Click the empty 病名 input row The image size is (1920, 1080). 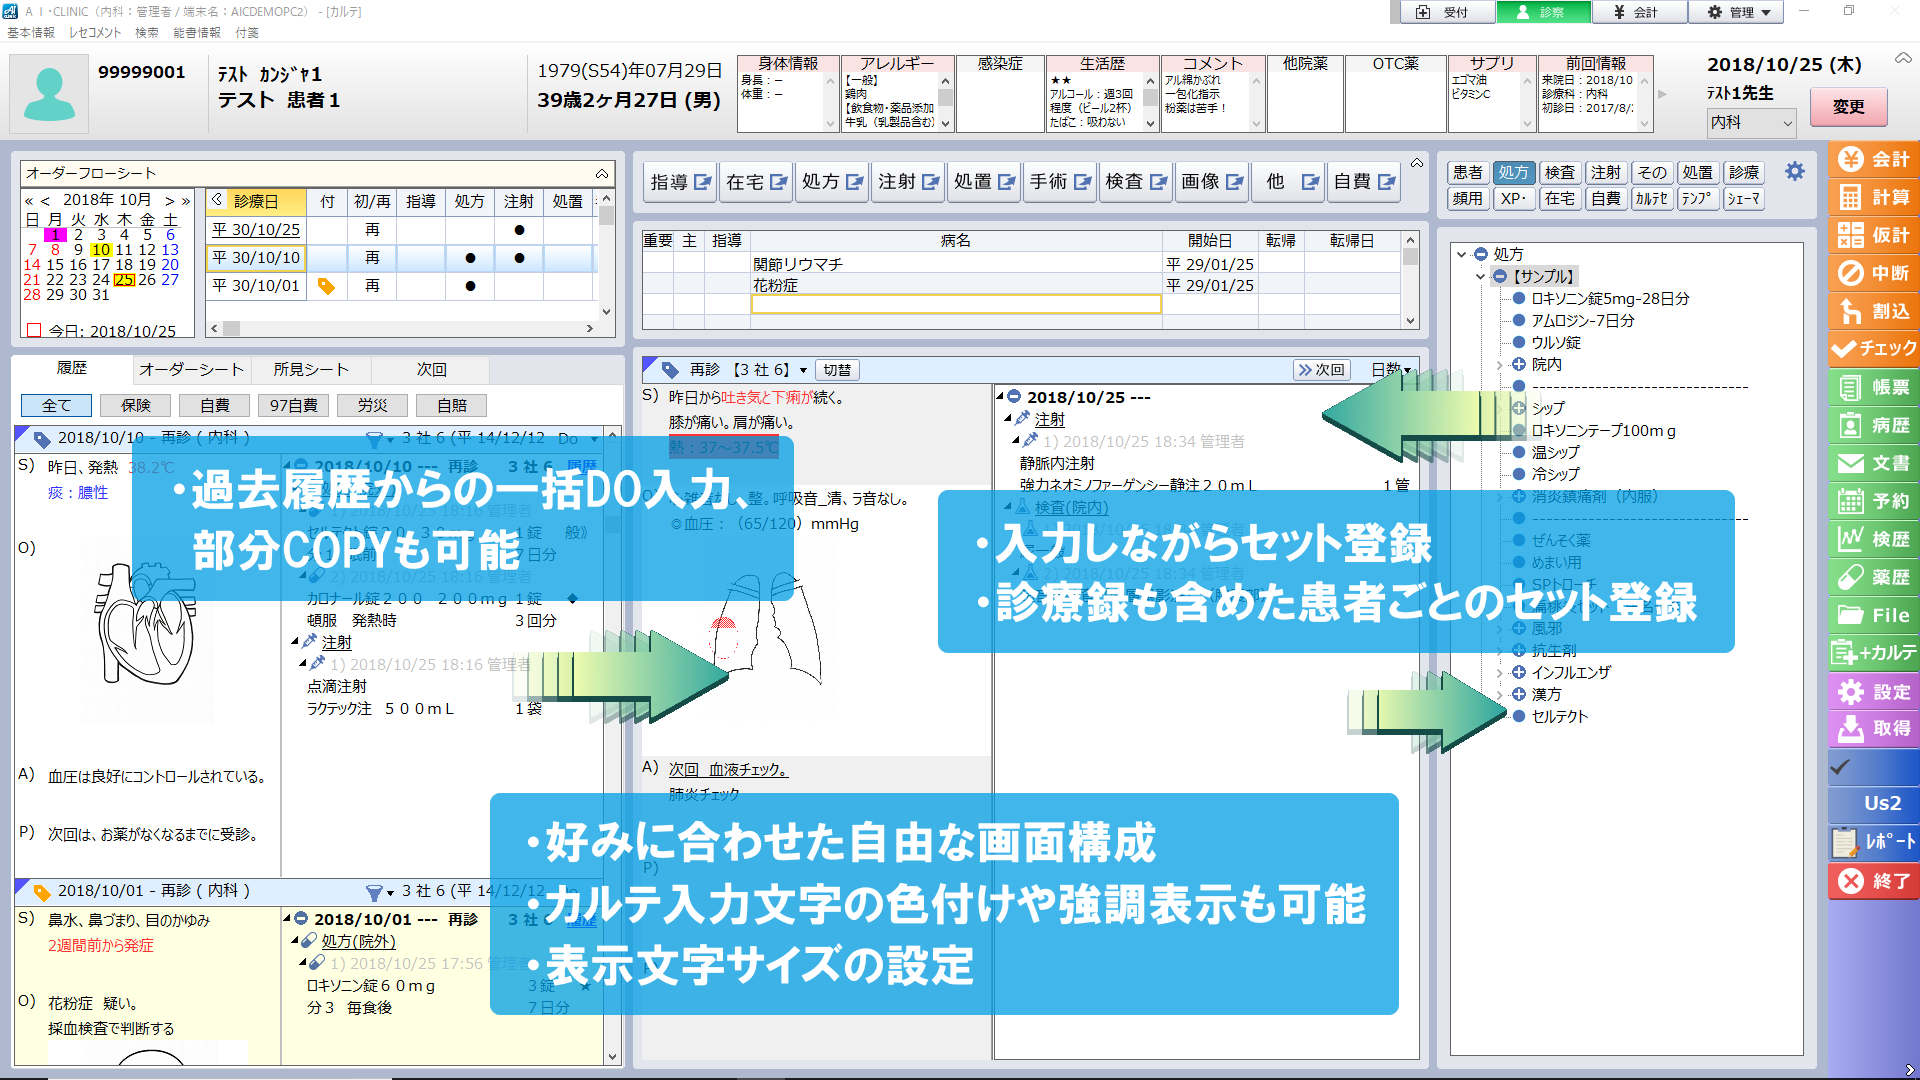[x=955, y=304]
